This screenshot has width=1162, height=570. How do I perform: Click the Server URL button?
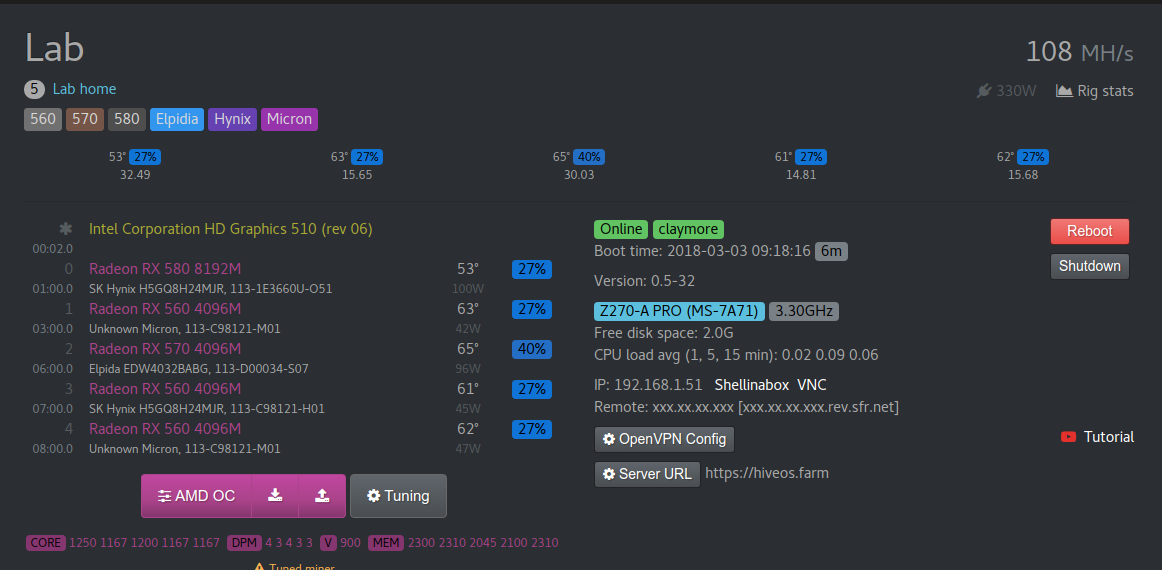point(646,473)
